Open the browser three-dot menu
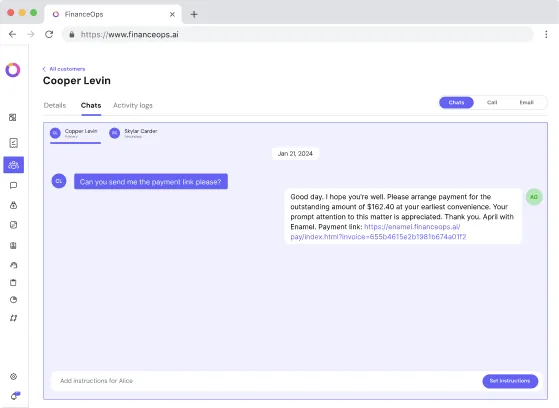559x408 pixels. click(x=546, y=34)
